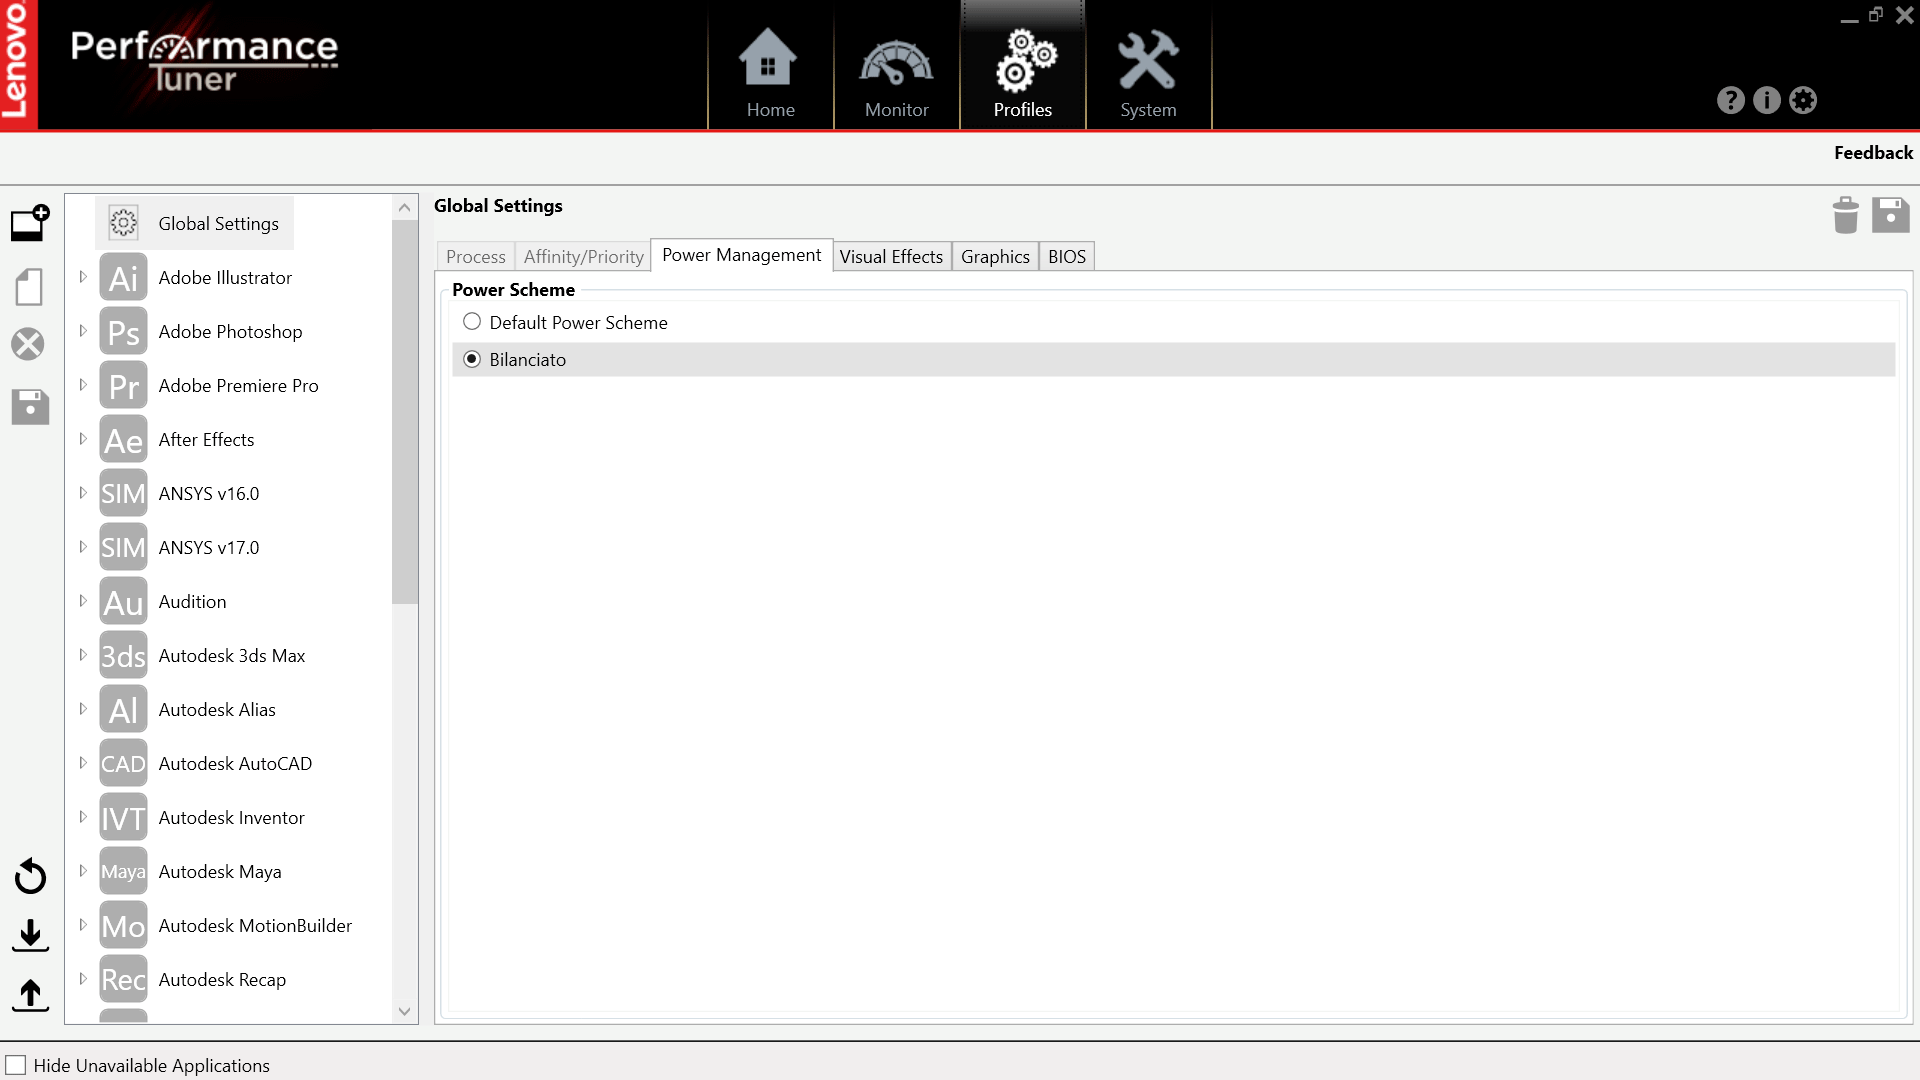This screenshot has height=1080, width=1920.
Task: Select Autodesk MotionBuilder in the list
Action: (255, 926)
